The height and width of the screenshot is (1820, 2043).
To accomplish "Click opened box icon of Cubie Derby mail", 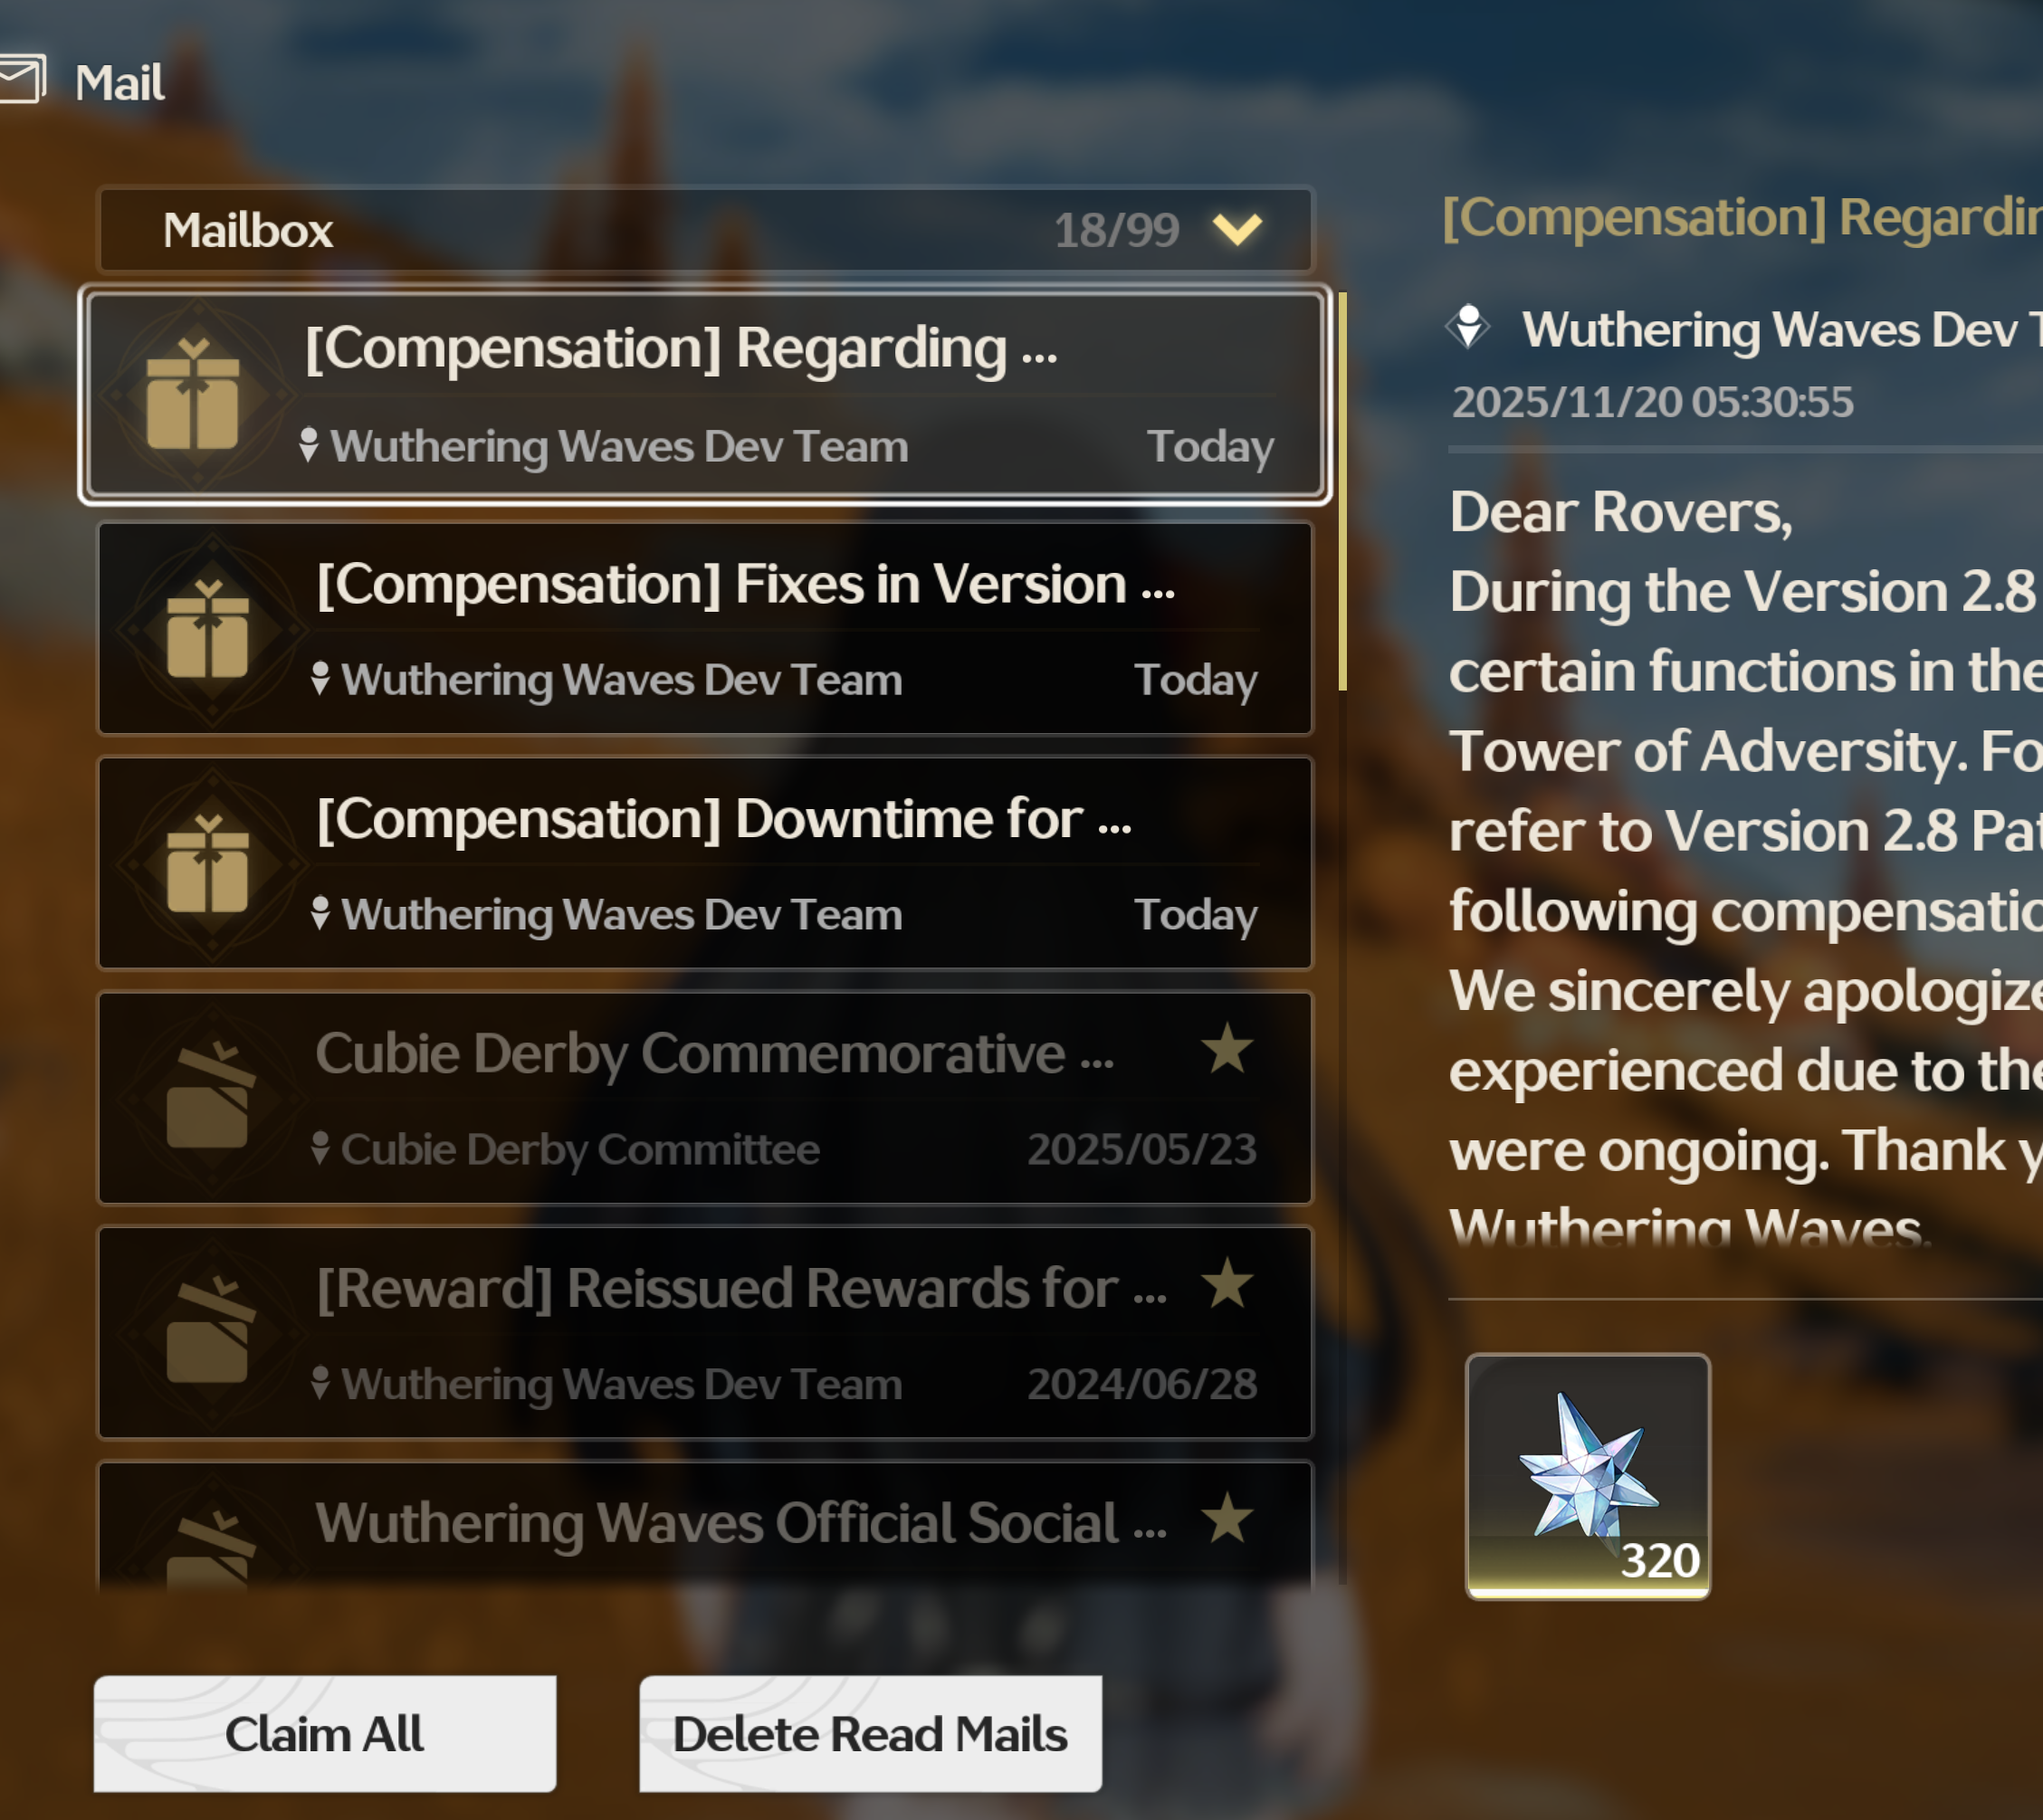I will tap(209, 1095).
